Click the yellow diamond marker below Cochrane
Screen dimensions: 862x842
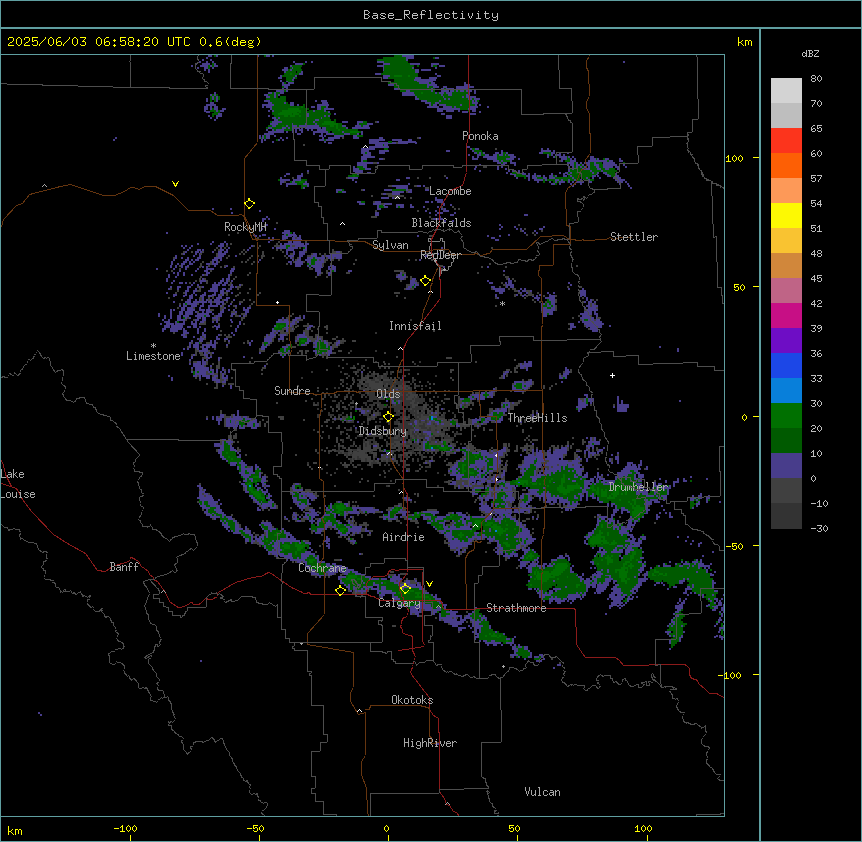coord(340,590)
